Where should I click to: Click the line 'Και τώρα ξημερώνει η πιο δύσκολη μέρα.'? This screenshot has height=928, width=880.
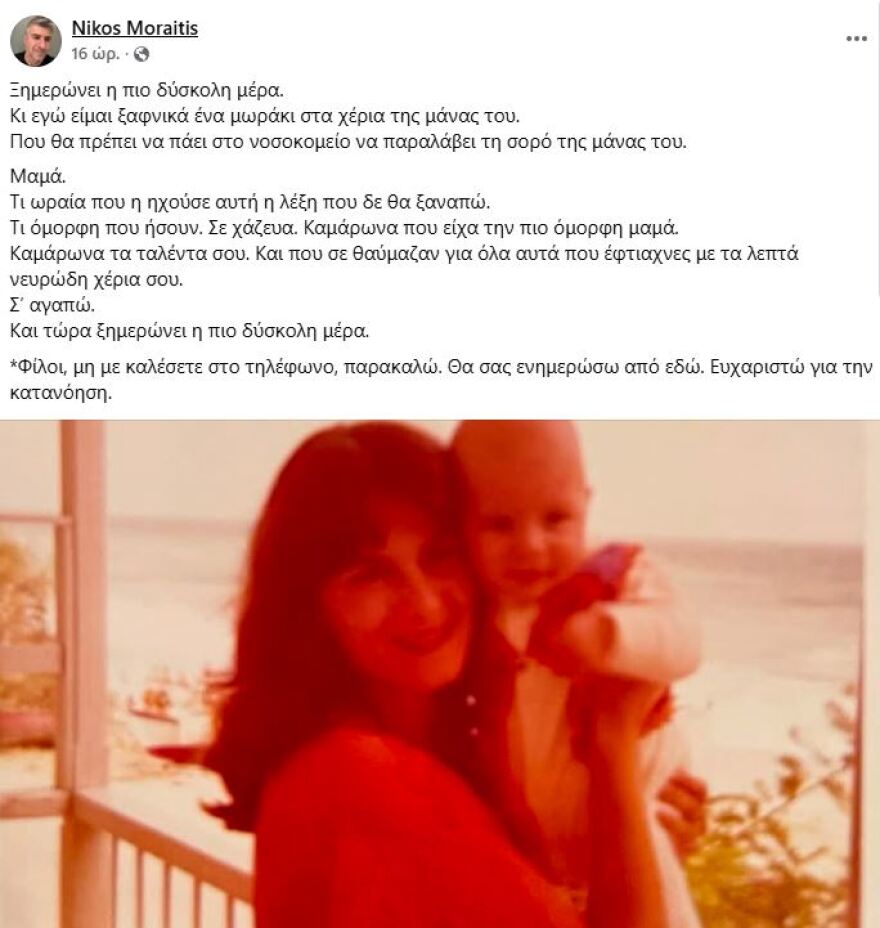pyautogui.click(x=189, y=331)
